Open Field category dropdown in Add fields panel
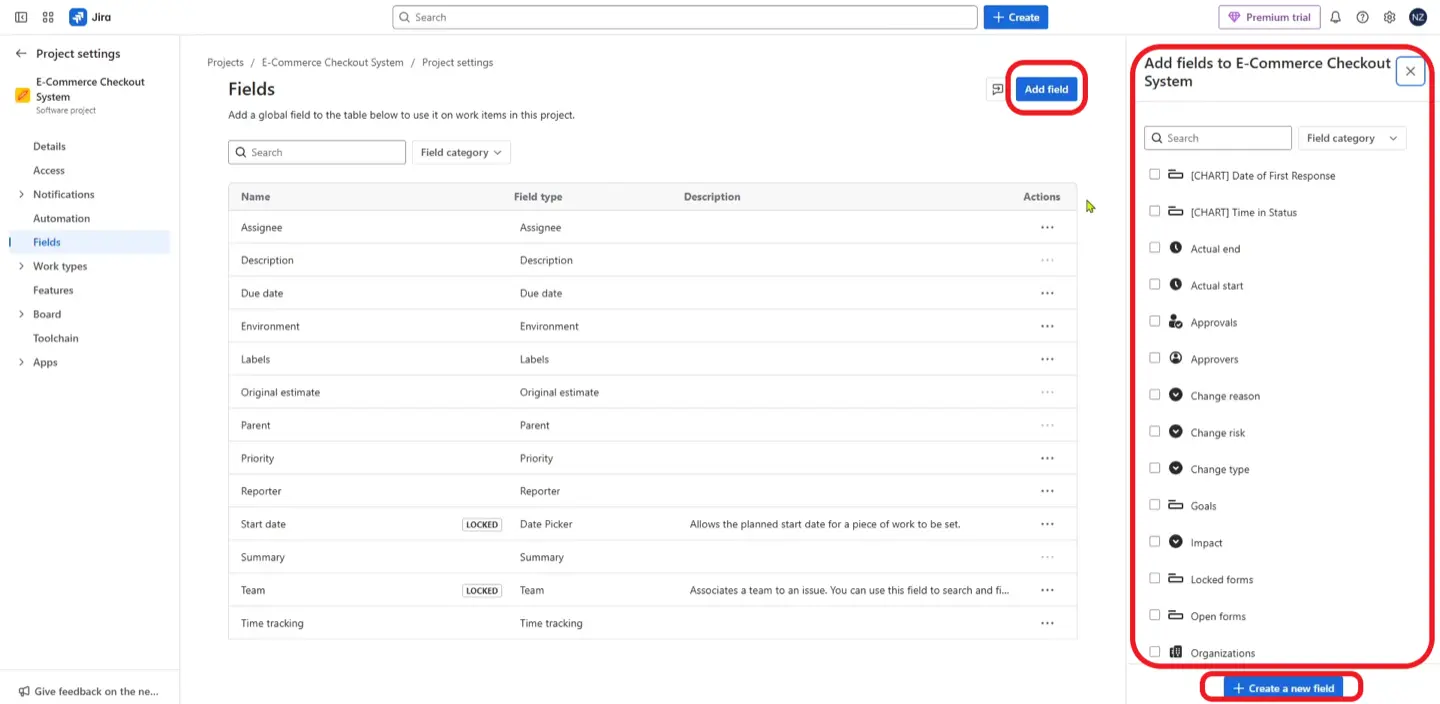 [1352, 138]
